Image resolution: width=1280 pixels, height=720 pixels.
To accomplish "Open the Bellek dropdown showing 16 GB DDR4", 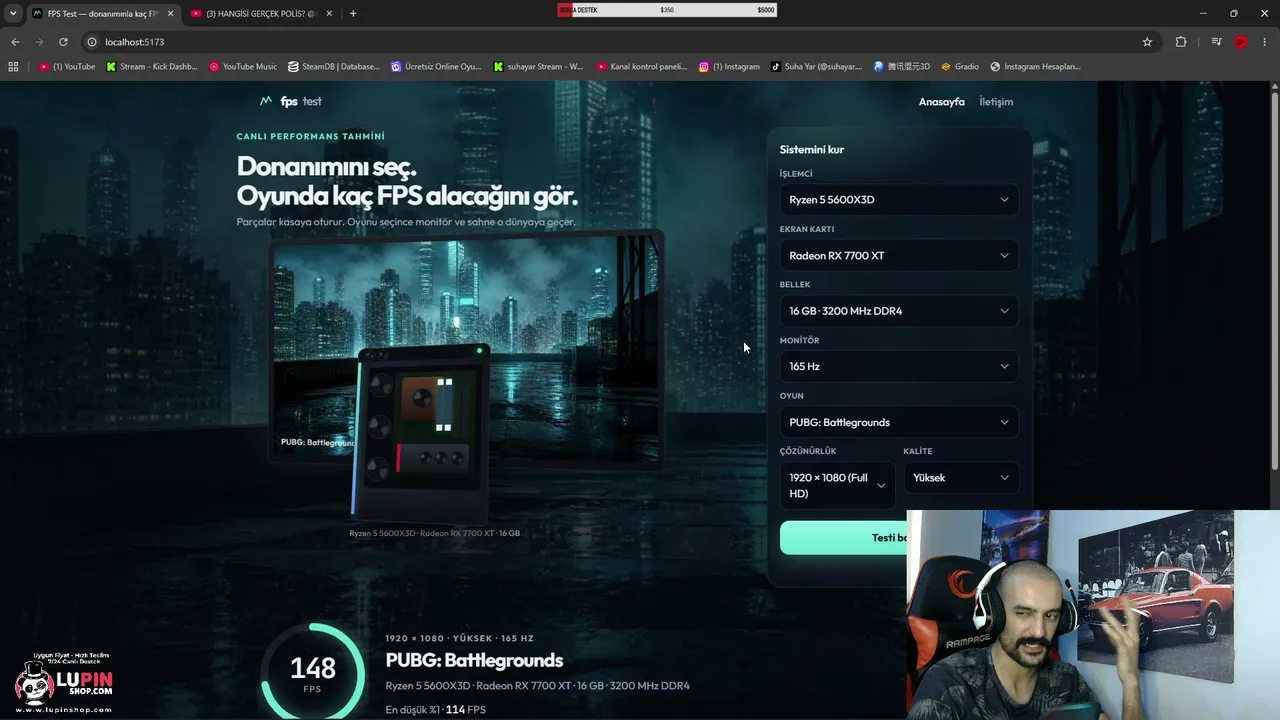I will point(899,311).
